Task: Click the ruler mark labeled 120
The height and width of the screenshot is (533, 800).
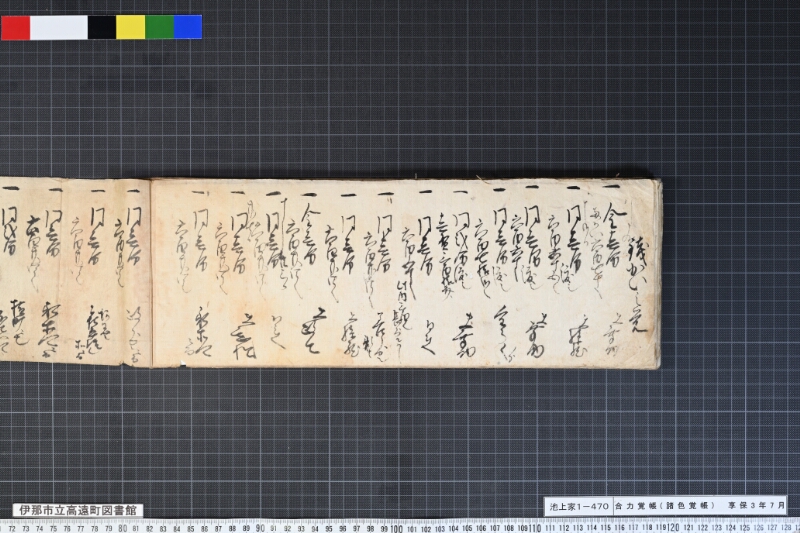Action: [673, 528]
